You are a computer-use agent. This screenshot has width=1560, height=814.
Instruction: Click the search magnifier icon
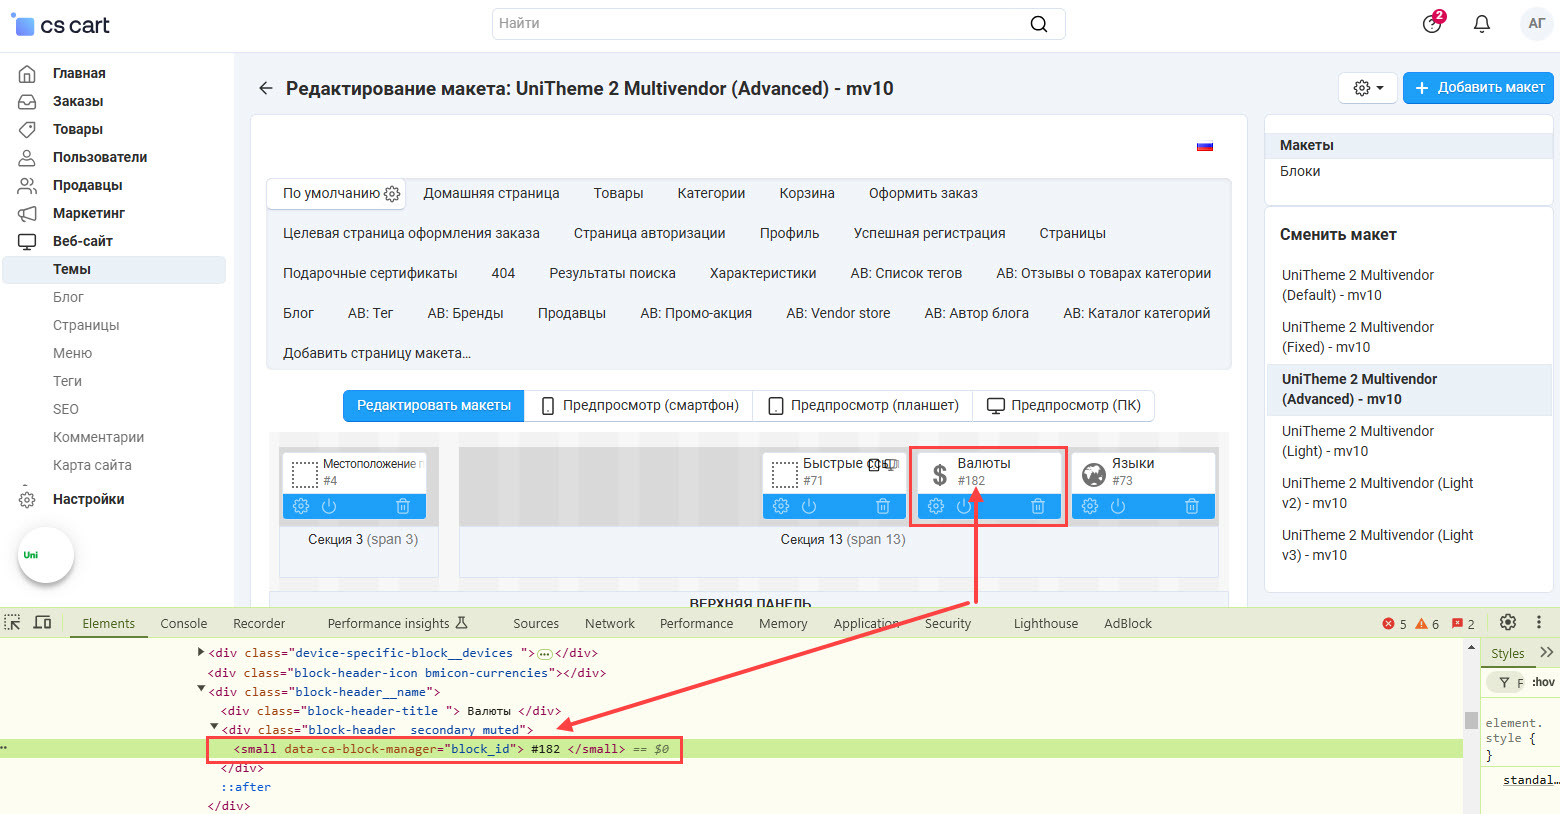1039,24
